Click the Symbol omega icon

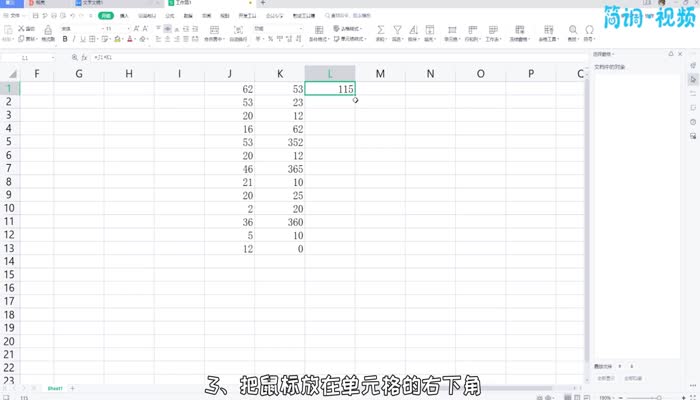click(592, 30)
